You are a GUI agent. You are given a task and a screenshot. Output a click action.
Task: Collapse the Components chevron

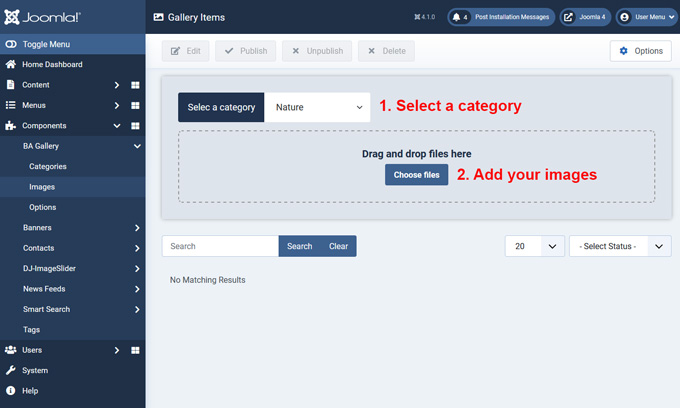point(117,126)
